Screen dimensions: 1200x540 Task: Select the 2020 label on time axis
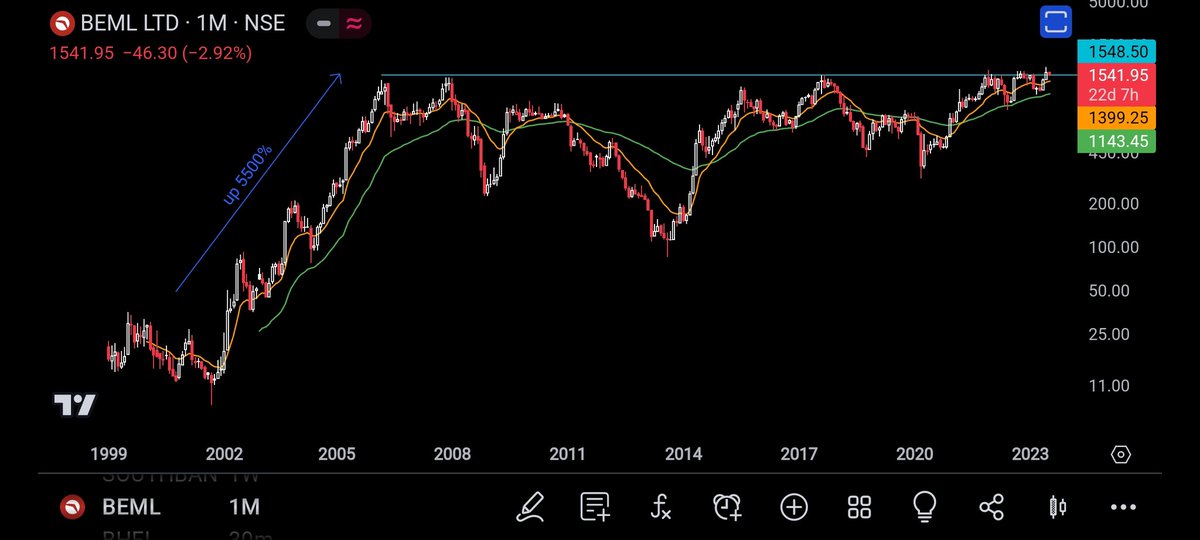coord(914,454)
